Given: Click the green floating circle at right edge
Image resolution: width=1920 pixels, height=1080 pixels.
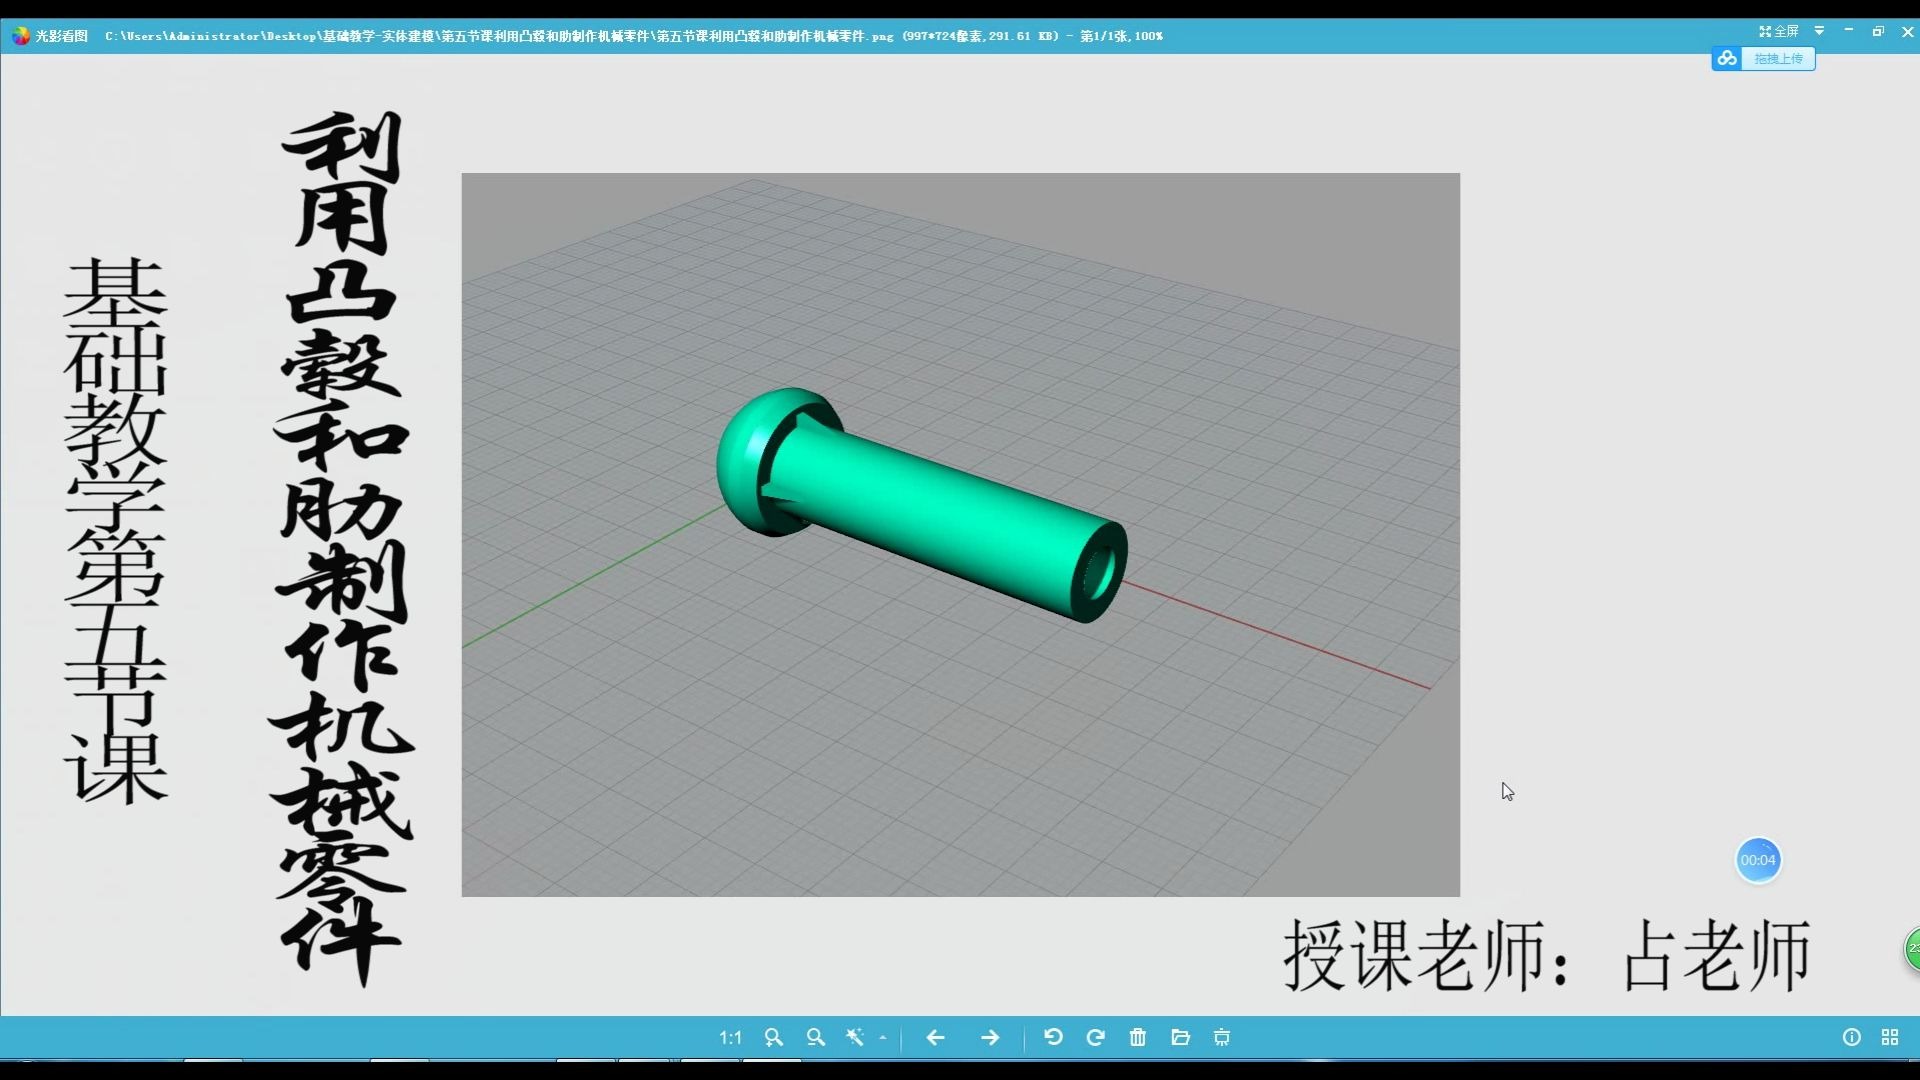Looking at the screenshot, I should click(x=1911, y=949).
